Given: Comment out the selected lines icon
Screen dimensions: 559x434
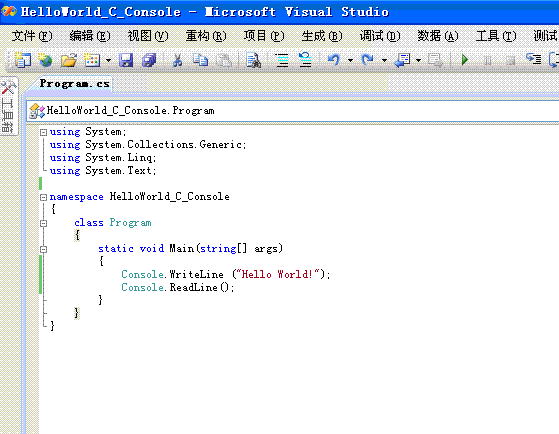Looking at the screenshot, I should (x=282, y=60).
